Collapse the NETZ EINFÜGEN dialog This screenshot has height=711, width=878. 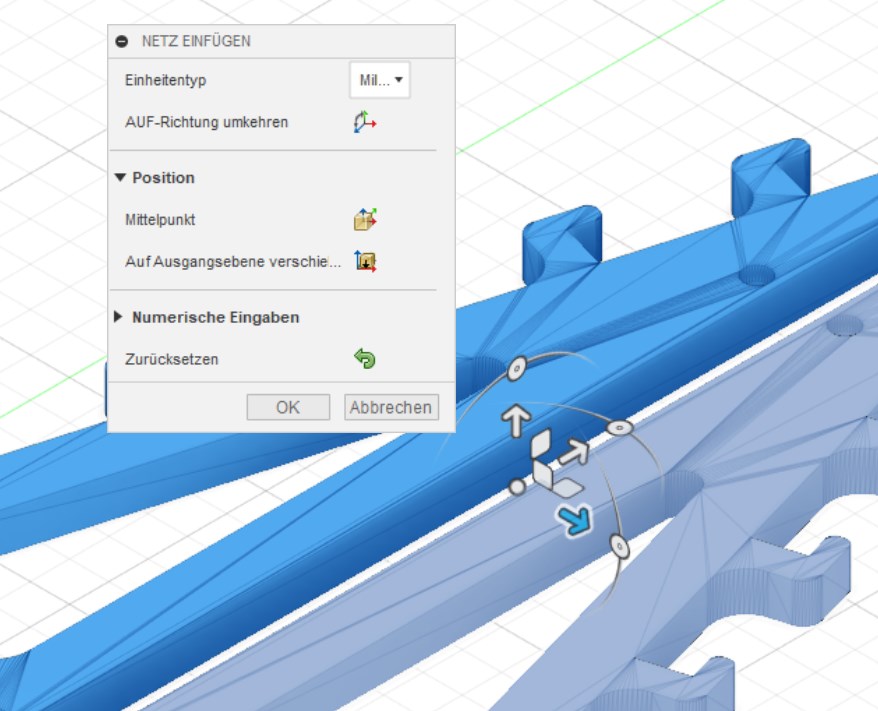122,41
